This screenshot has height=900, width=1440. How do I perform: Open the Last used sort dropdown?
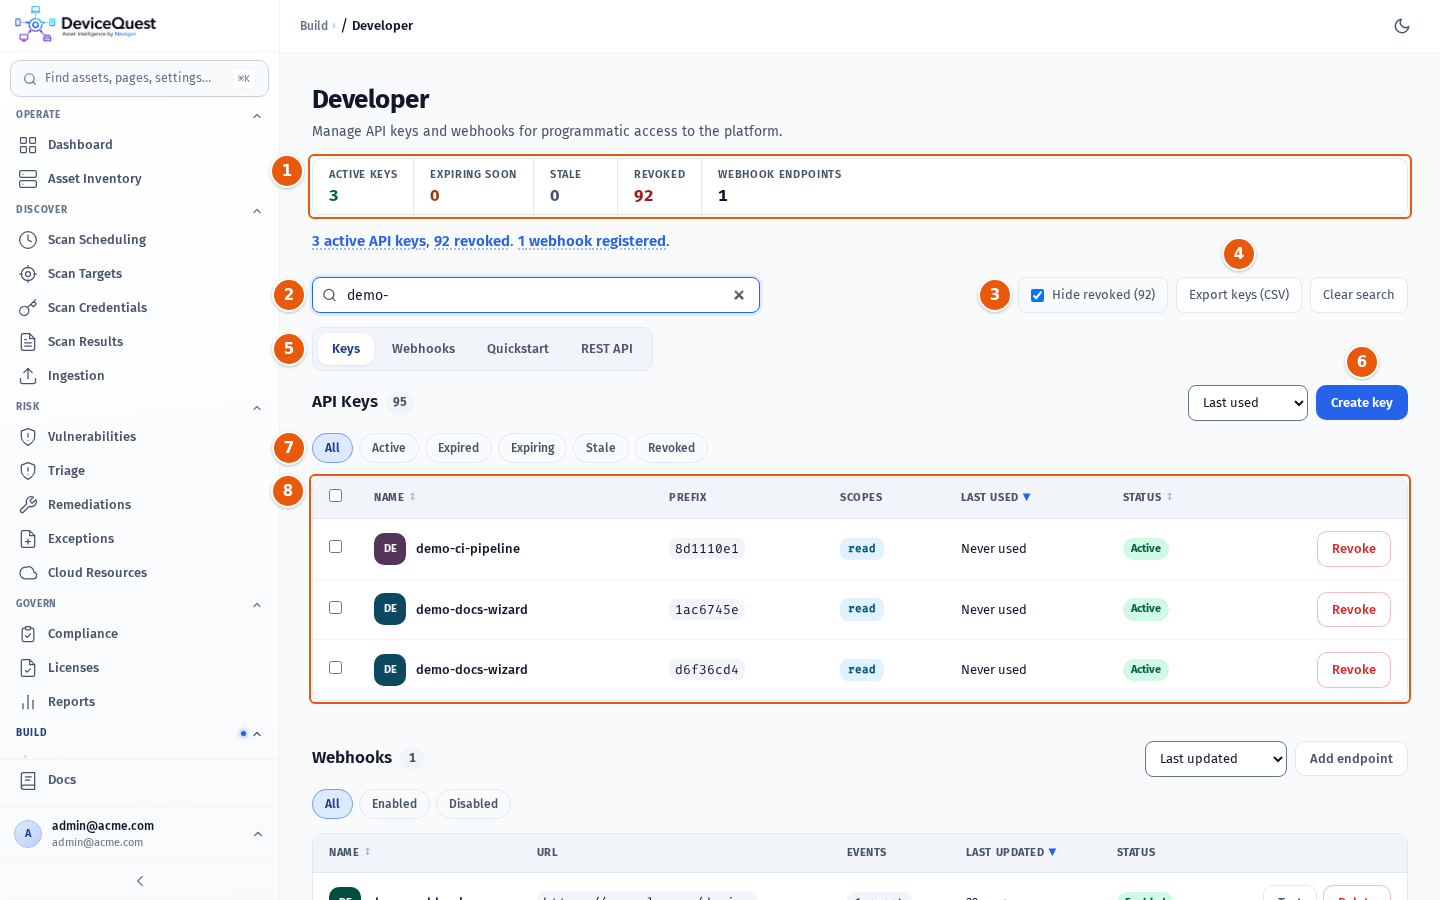tap(1248, 403)
